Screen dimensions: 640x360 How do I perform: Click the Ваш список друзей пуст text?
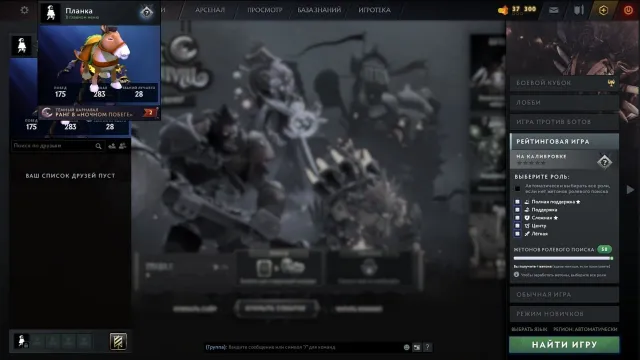(x=70, y=176)
